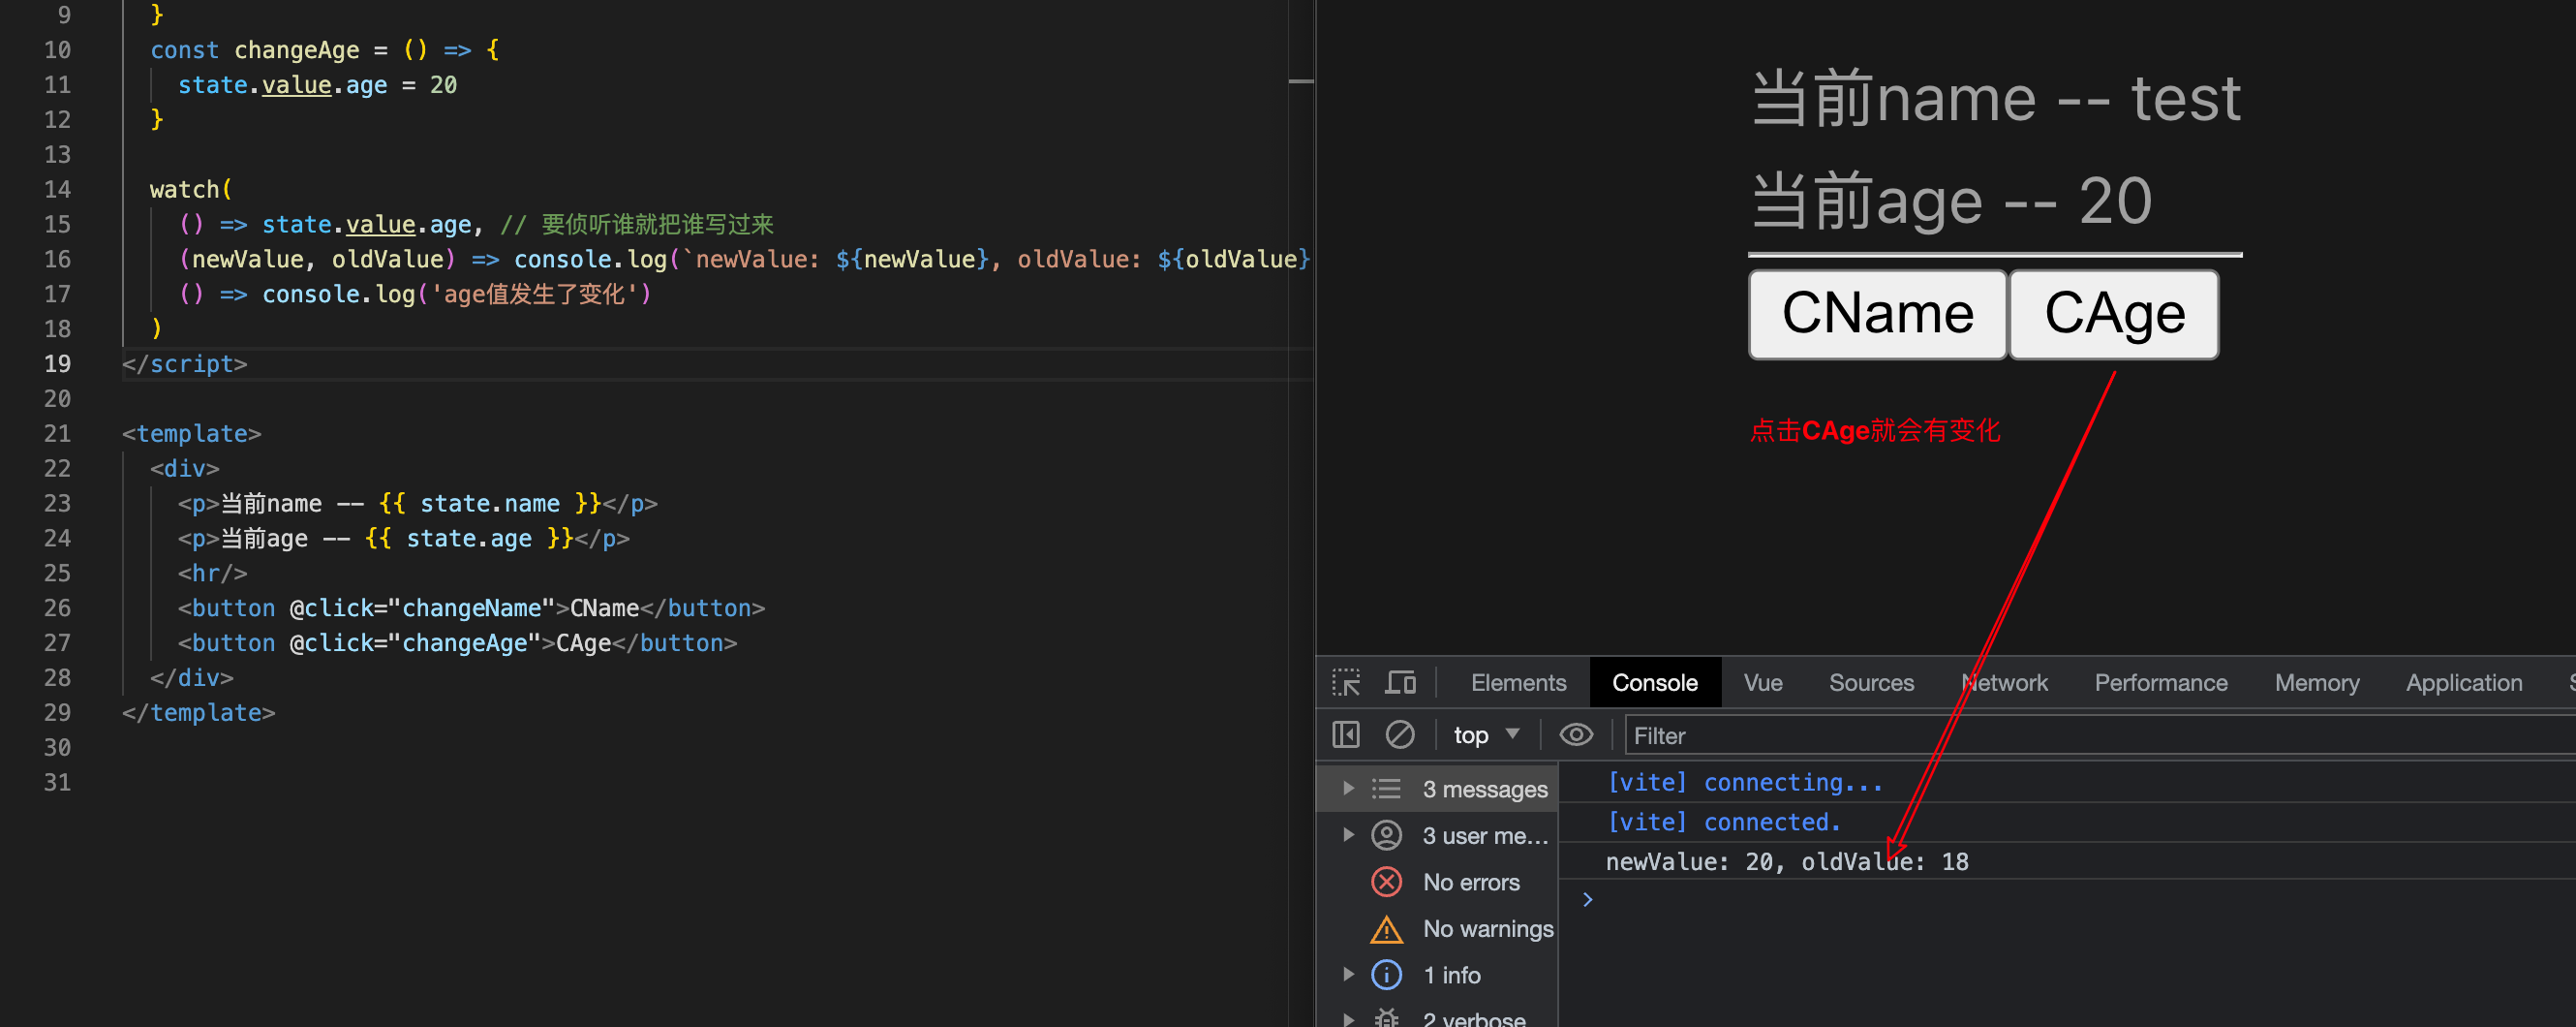Click '[vite] connecting...' console line

(x=1744, y=782)
